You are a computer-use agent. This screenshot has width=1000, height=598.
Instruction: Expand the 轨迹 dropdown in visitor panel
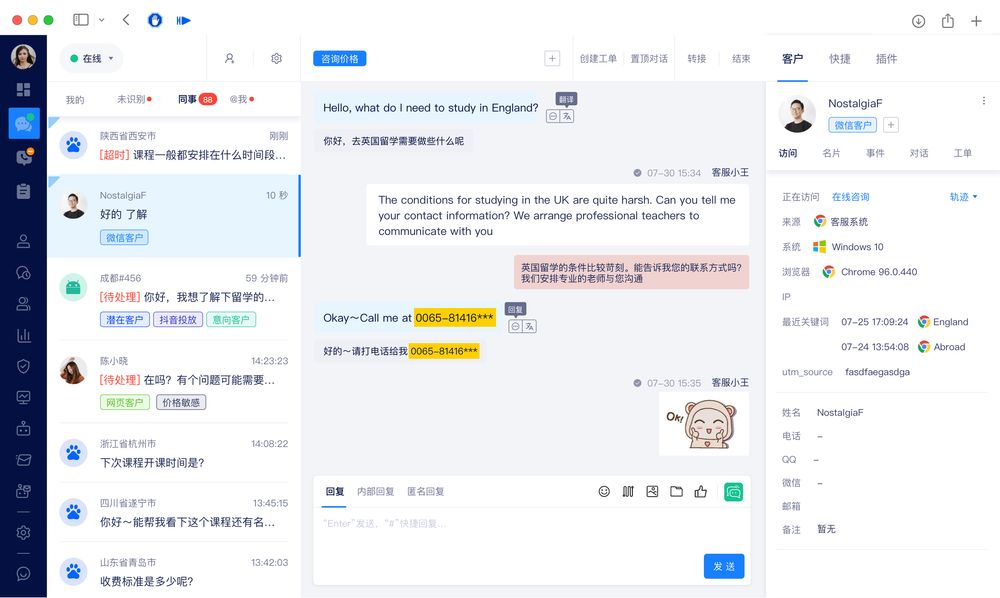[x=963, y=197]
